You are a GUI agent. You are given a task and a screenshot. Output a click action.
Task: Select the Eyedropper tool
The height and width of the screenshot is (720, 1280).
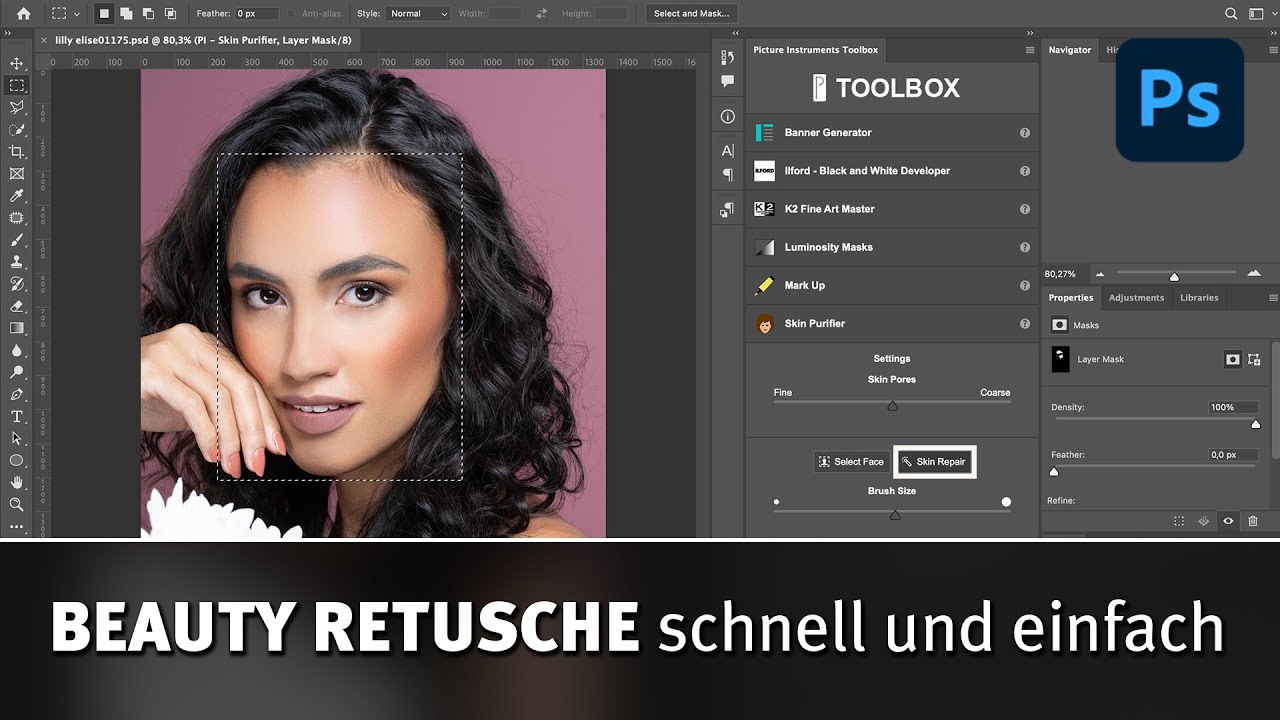click(16, 196)
